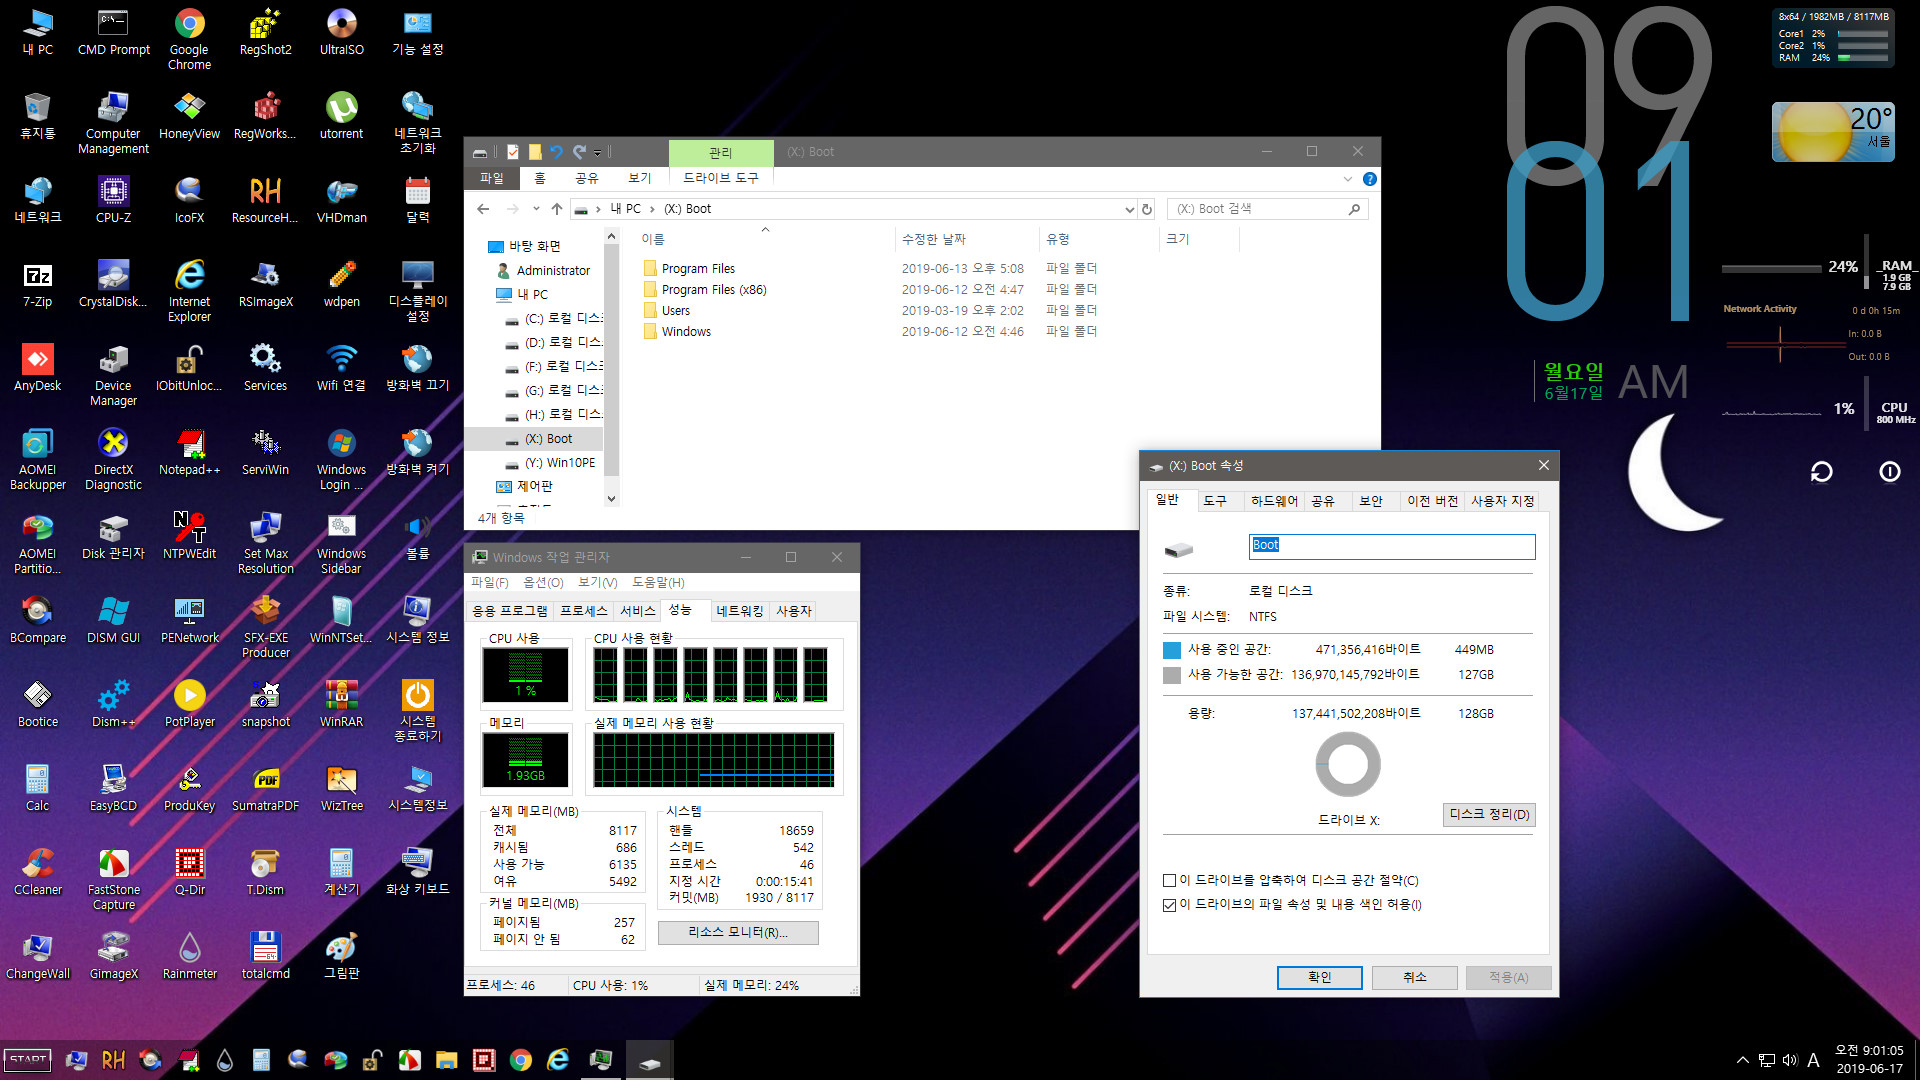Click Boot drive name input field

[x=1391, y=545]
